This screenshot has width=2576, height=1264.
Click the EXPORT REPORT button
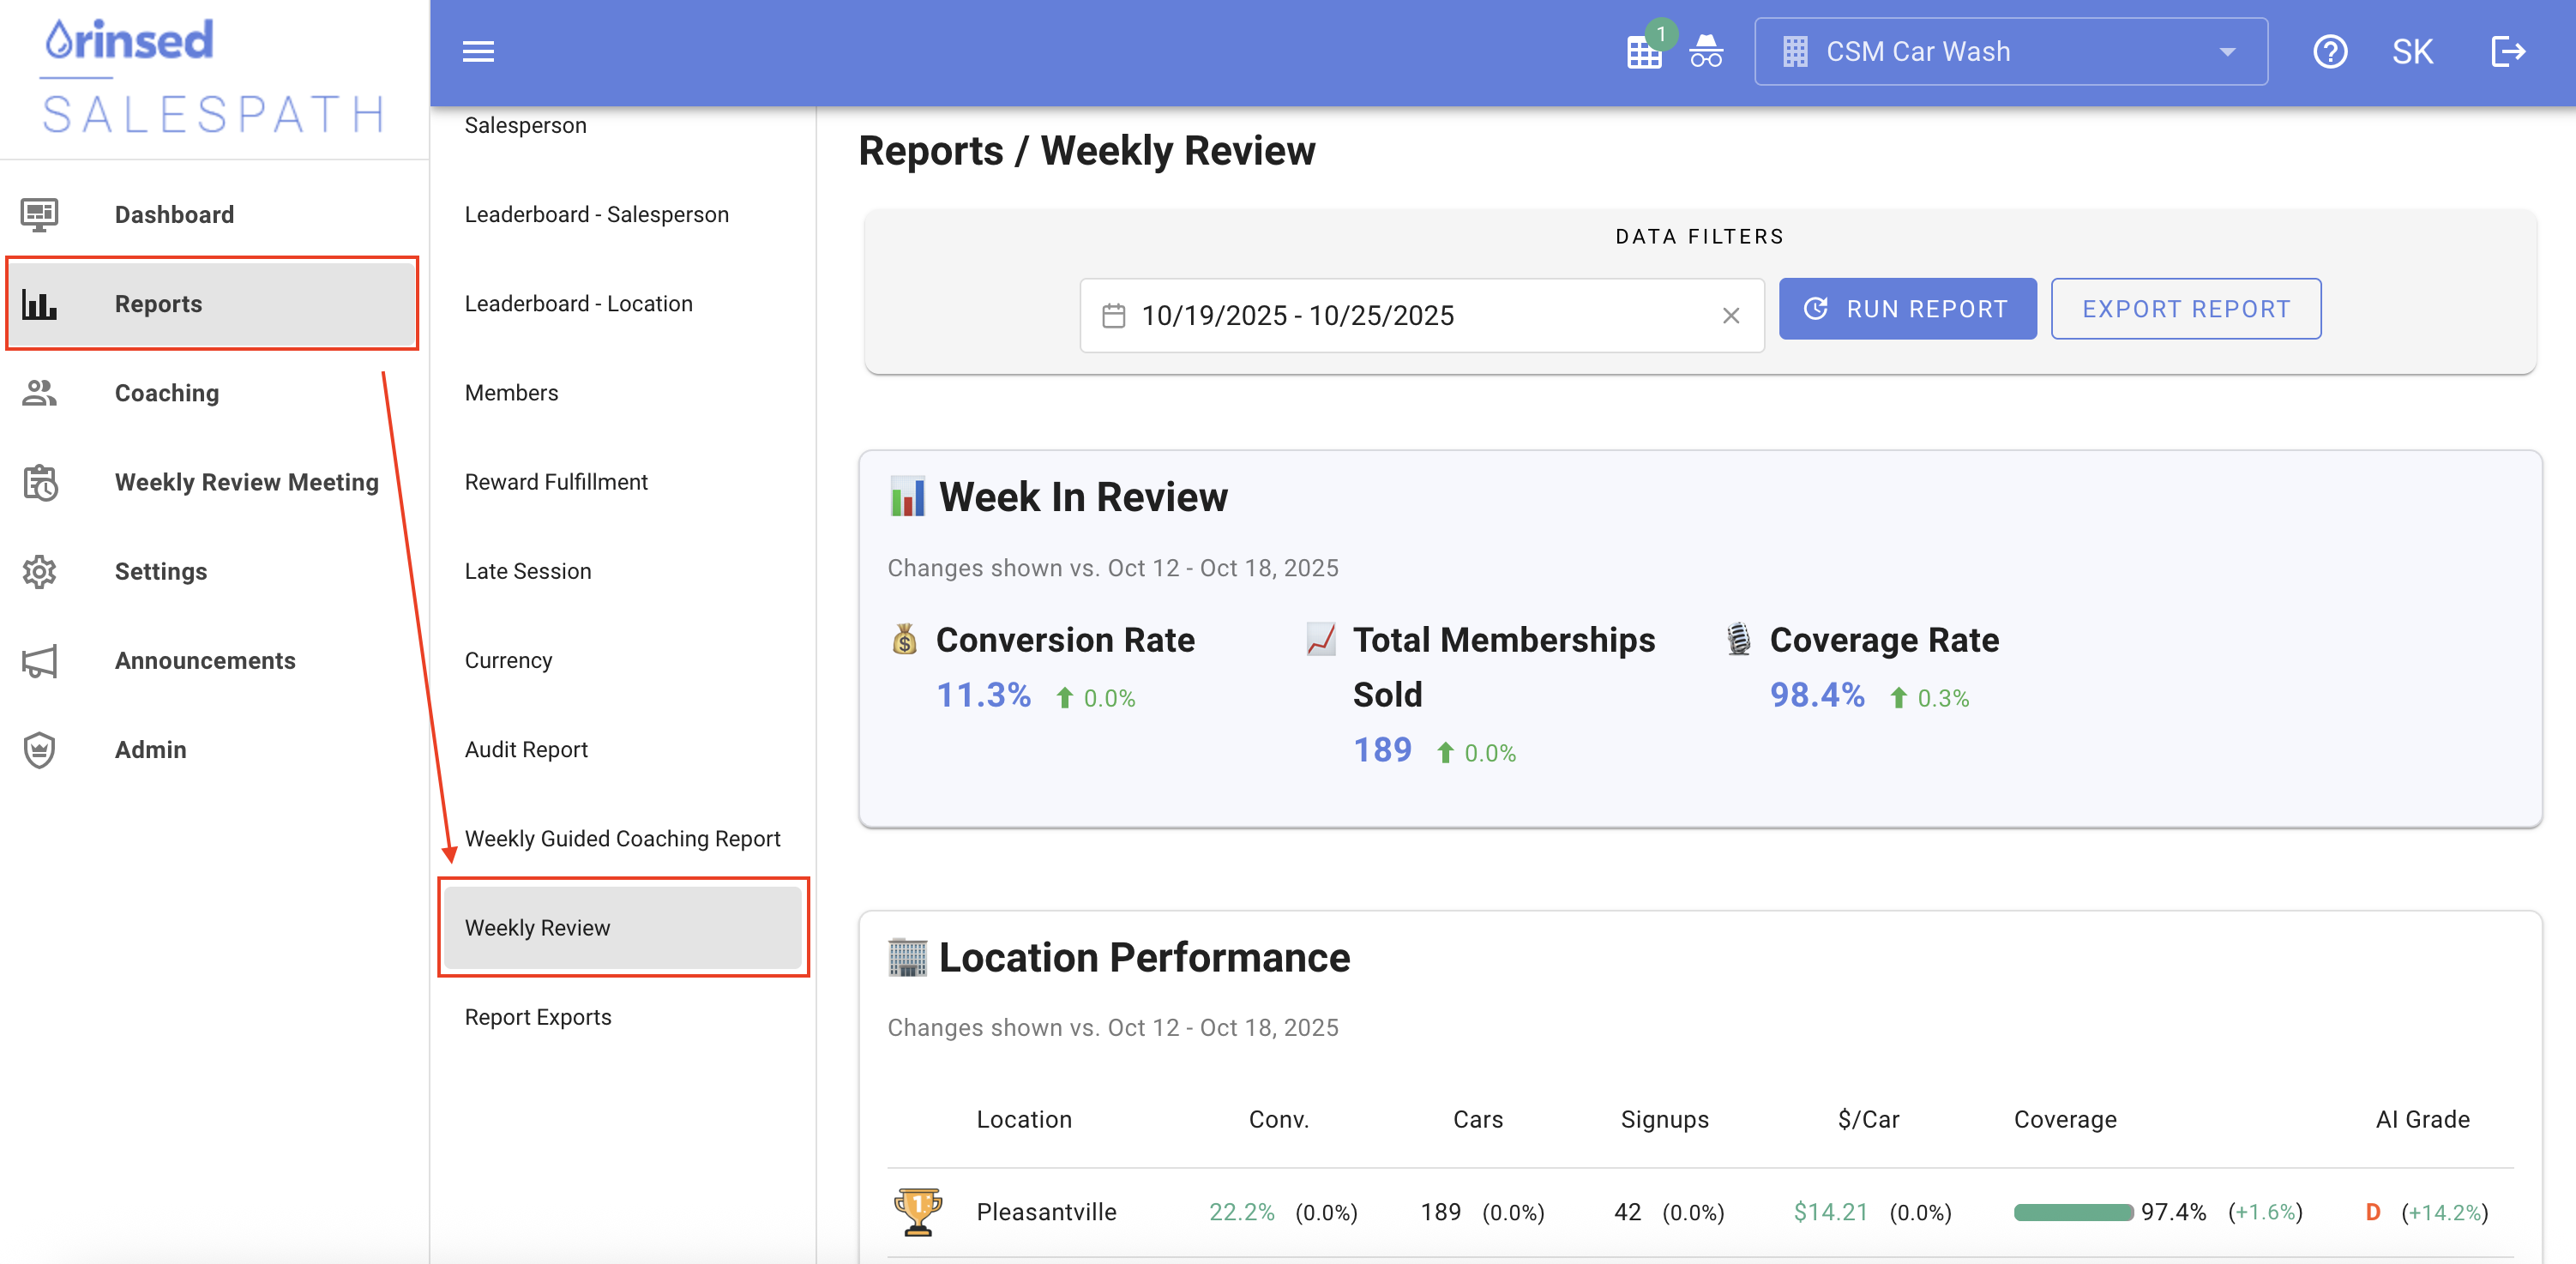pyautogui.click(x=2186, y=309)
